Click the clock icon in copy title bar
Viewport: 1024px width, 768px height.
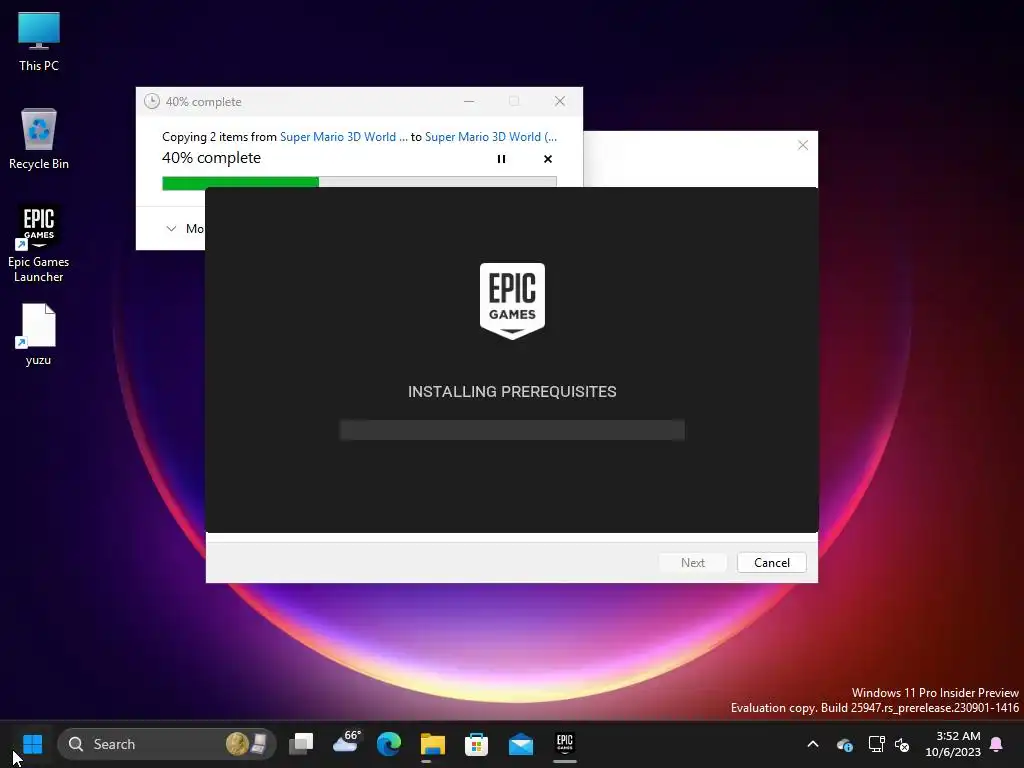point(152,101)
